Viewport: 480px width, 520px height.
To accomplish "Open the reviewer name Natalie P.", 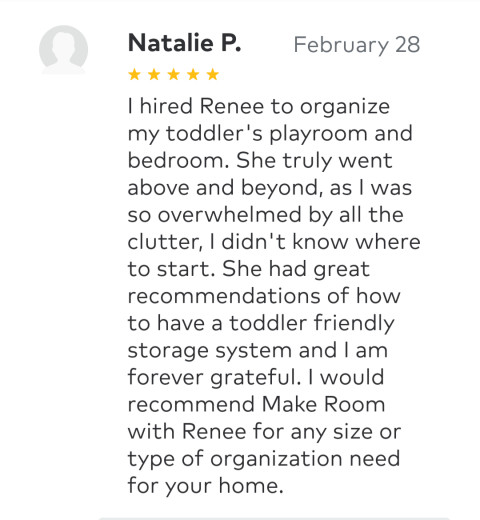I will coord(185,43).
